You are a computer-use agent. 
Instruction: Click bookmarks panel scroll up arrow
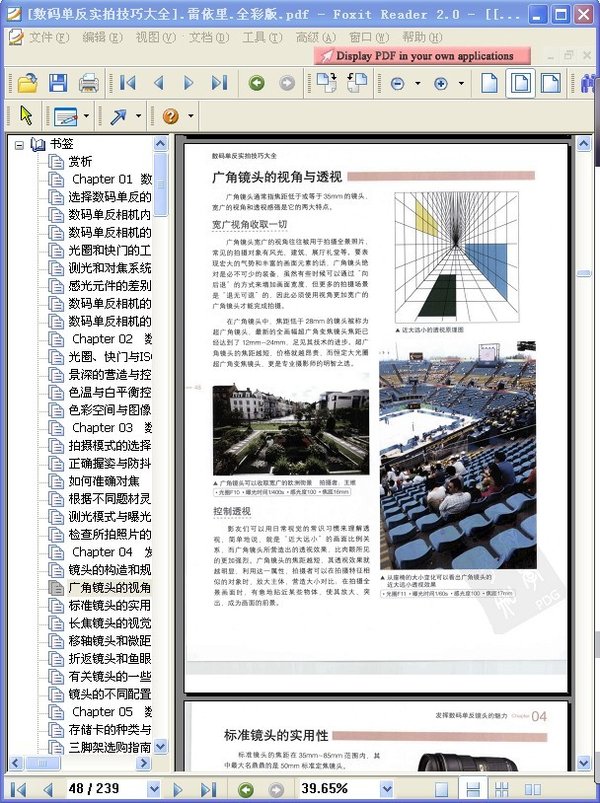click(x=161, y=144)
